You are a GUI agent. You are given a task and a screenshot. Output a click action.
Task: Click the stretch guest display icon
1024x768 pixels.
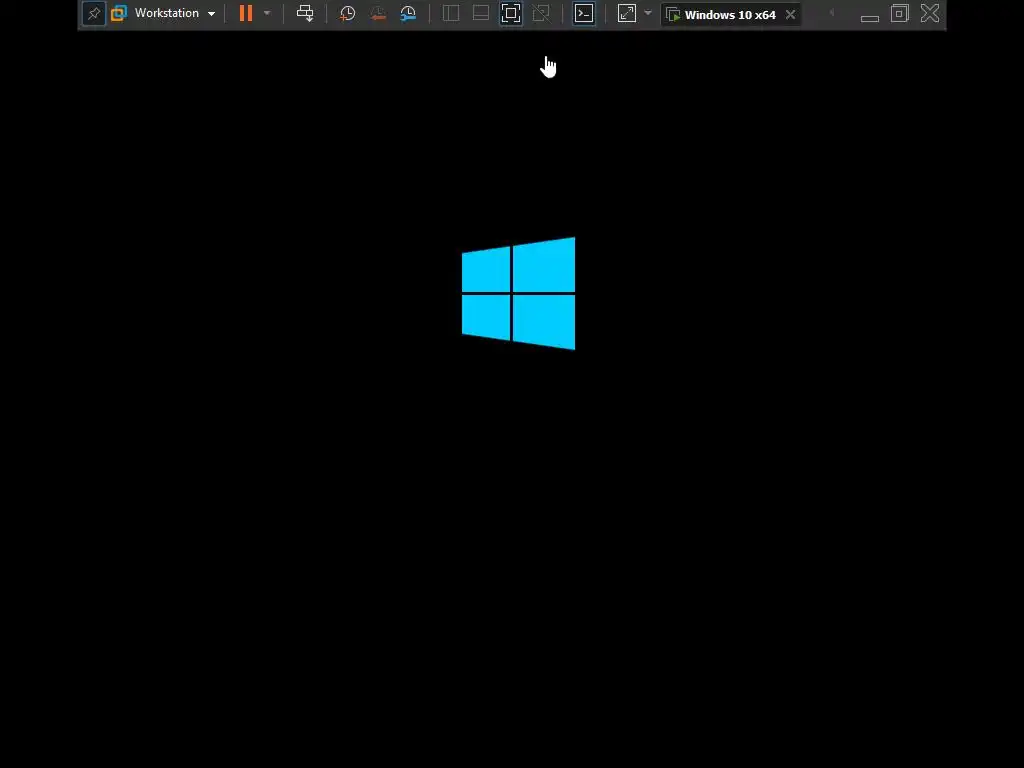click(x=627, y=13)
